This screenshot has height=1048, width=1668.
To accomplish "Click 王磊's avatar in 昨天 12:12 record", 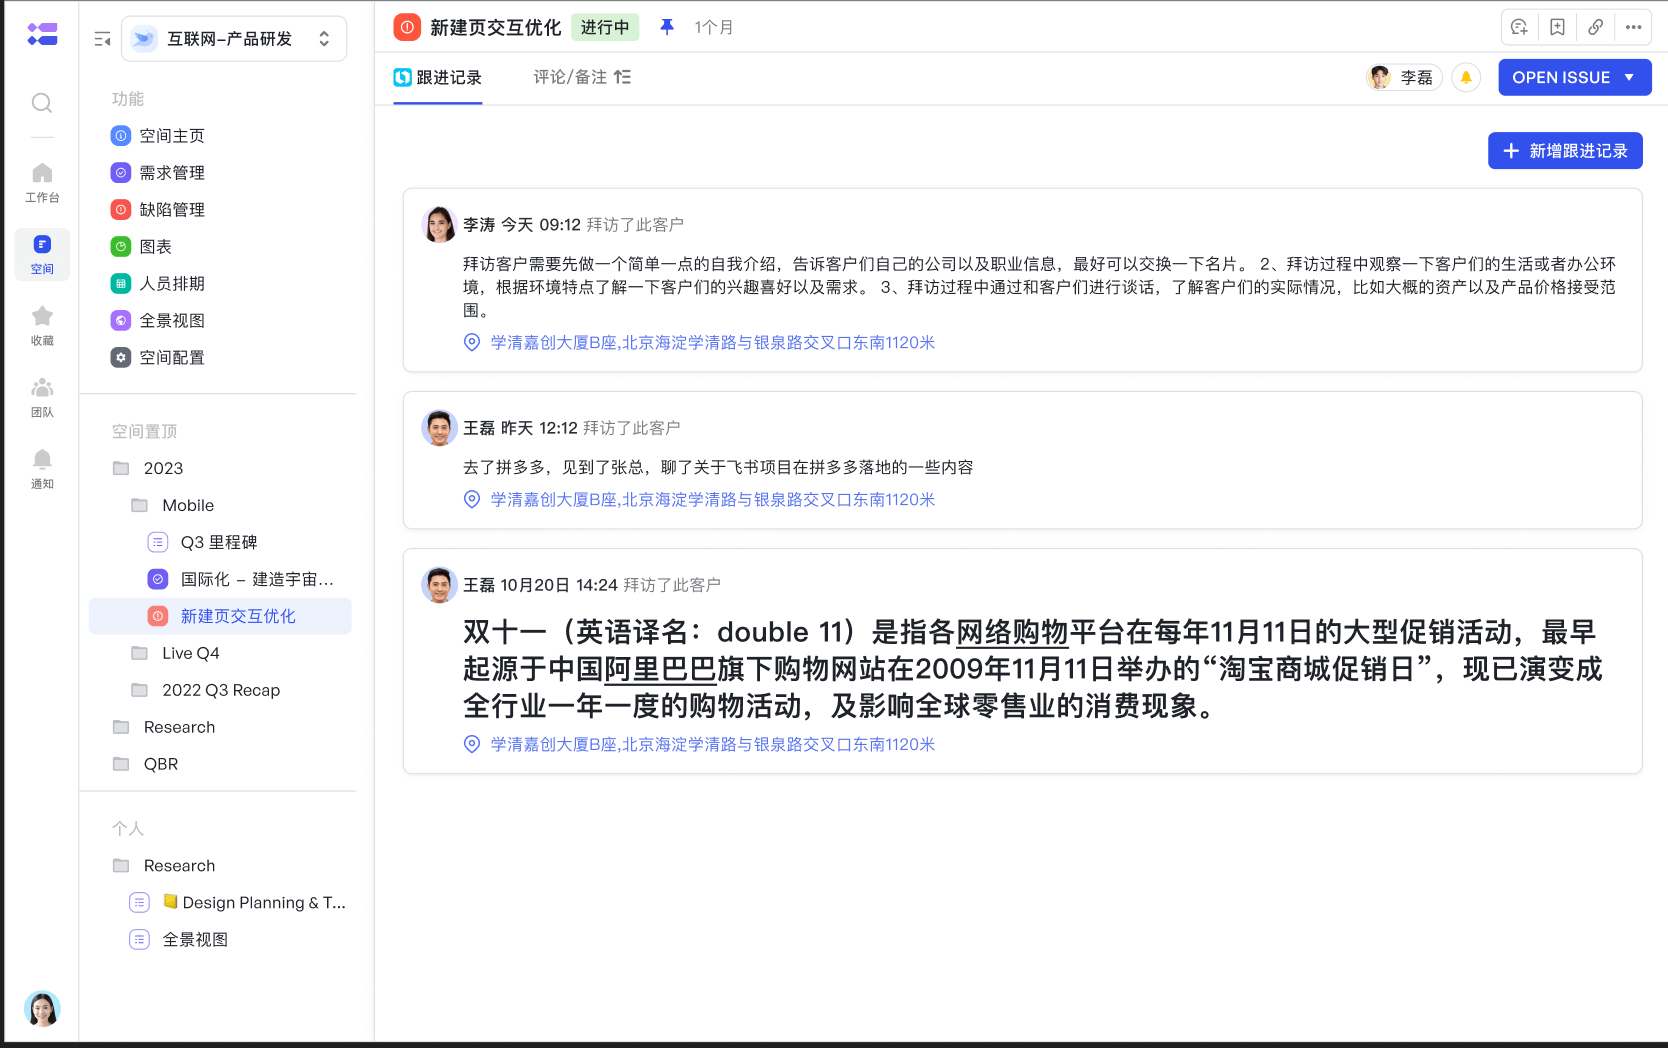I will coord(439,428).
